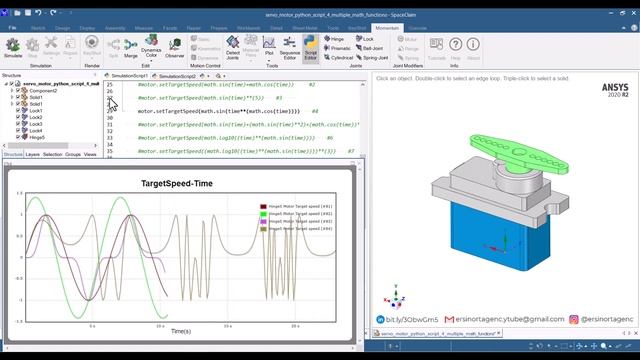Click the Plot chart icon

[269, 42]
